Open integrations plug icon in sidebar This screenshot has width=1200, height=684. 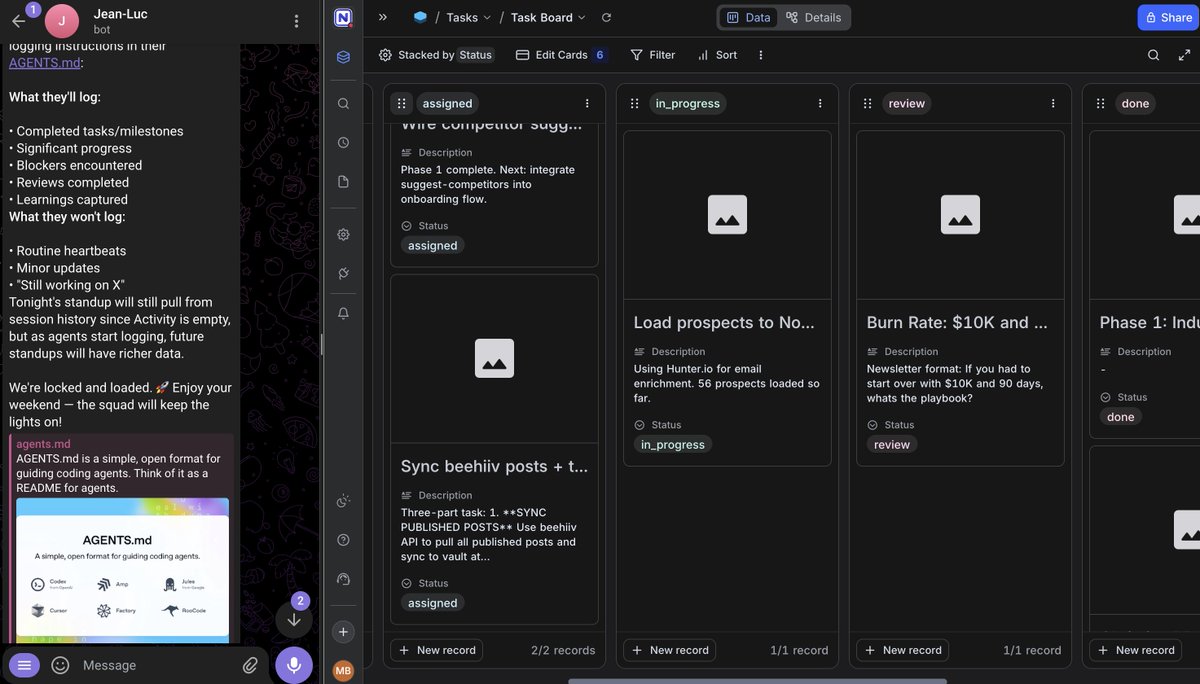344,273
